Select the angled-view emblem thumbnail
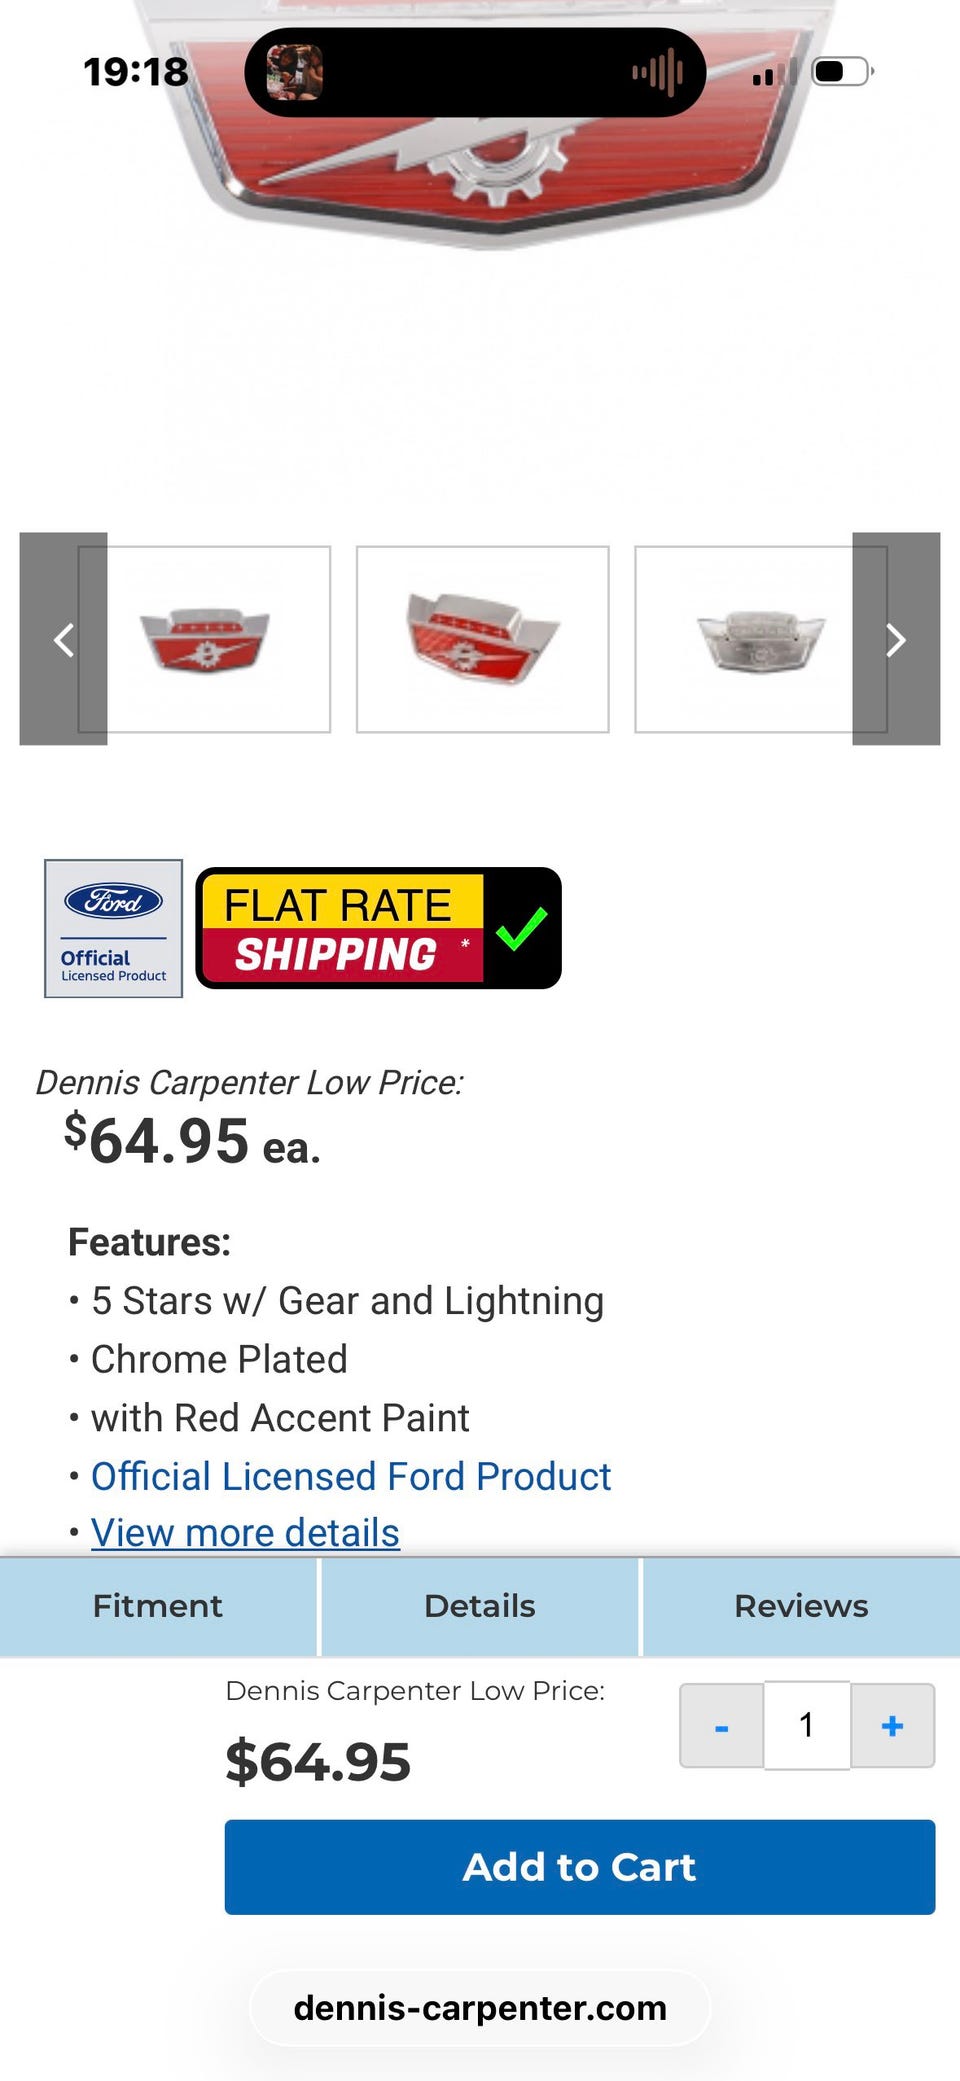 482,639
